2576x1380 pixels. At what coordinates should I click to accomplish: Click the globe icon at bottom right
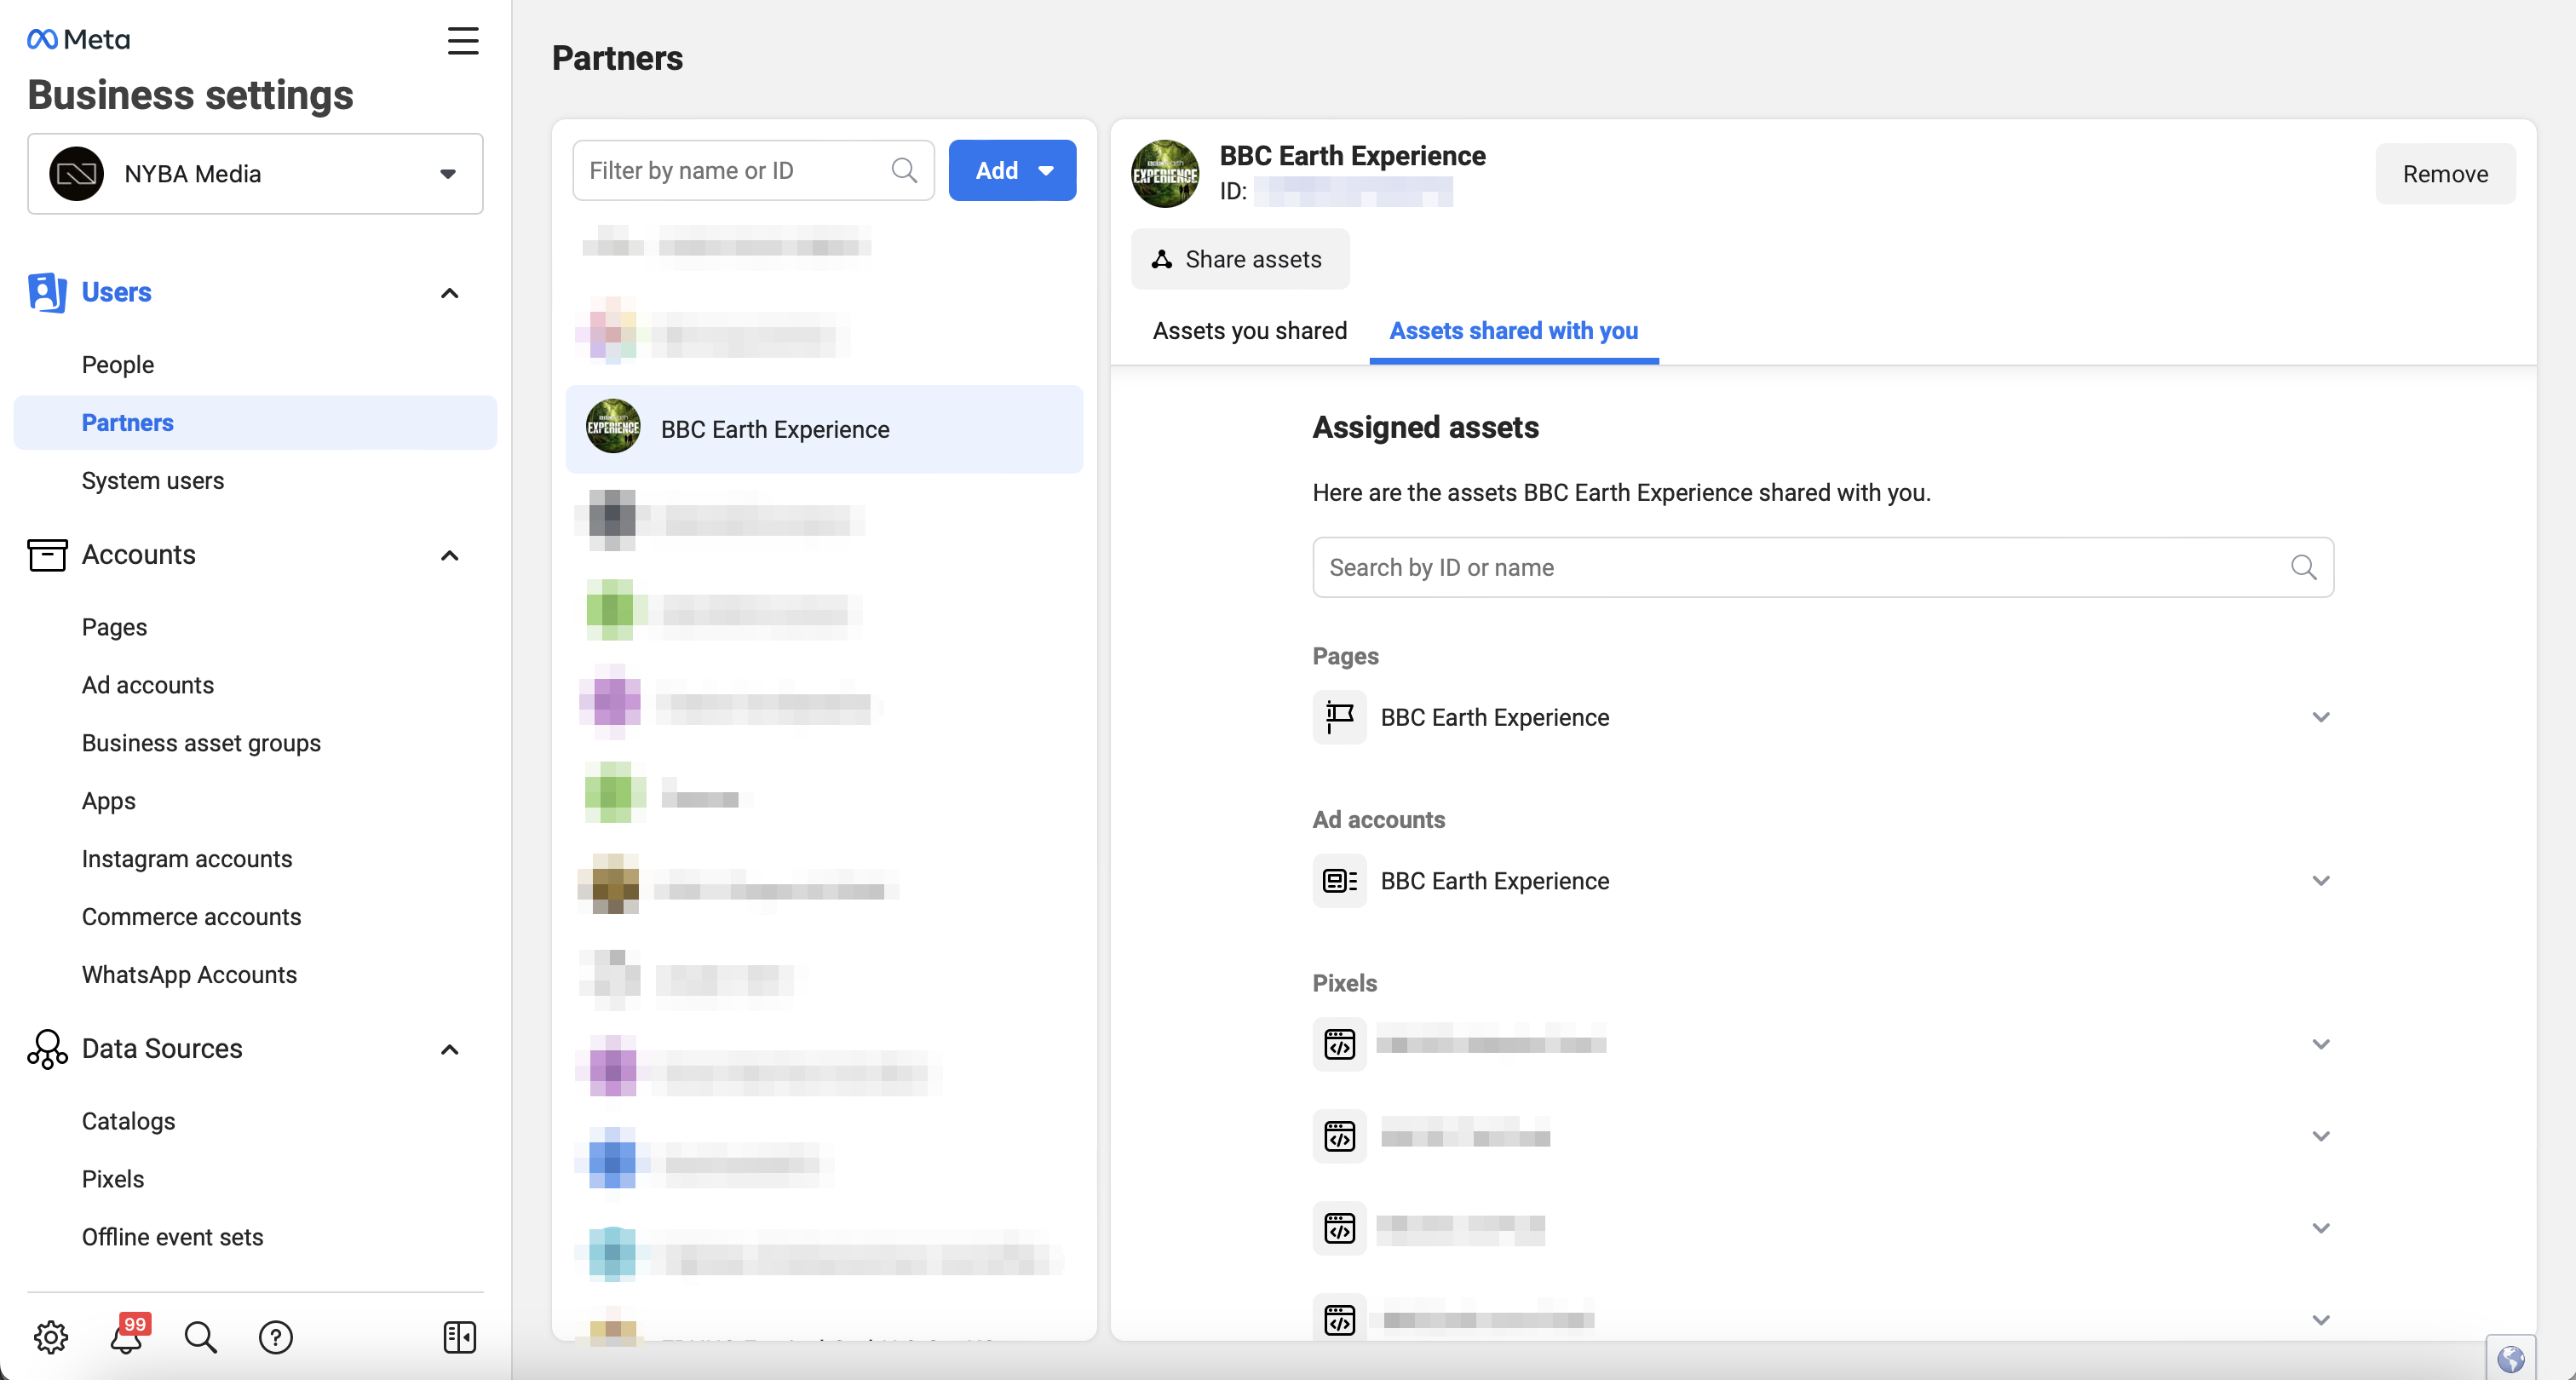pyautogui.click(x=2510, y=1359)
